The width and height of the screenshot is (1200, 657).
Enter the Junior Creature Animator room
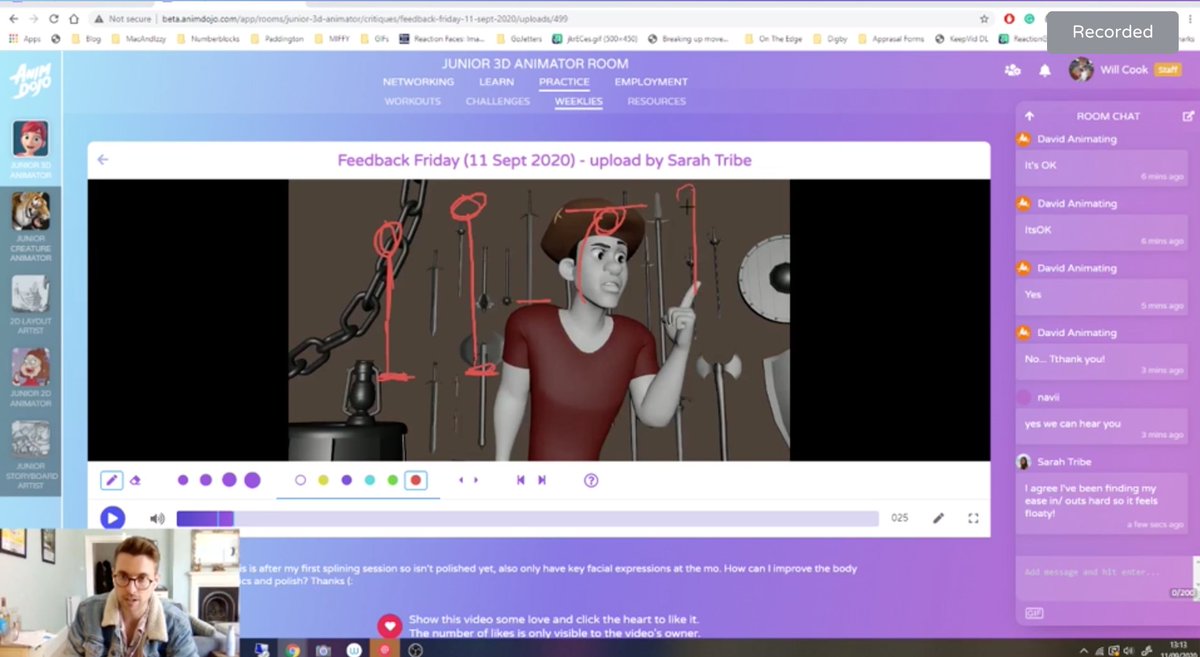30,226
